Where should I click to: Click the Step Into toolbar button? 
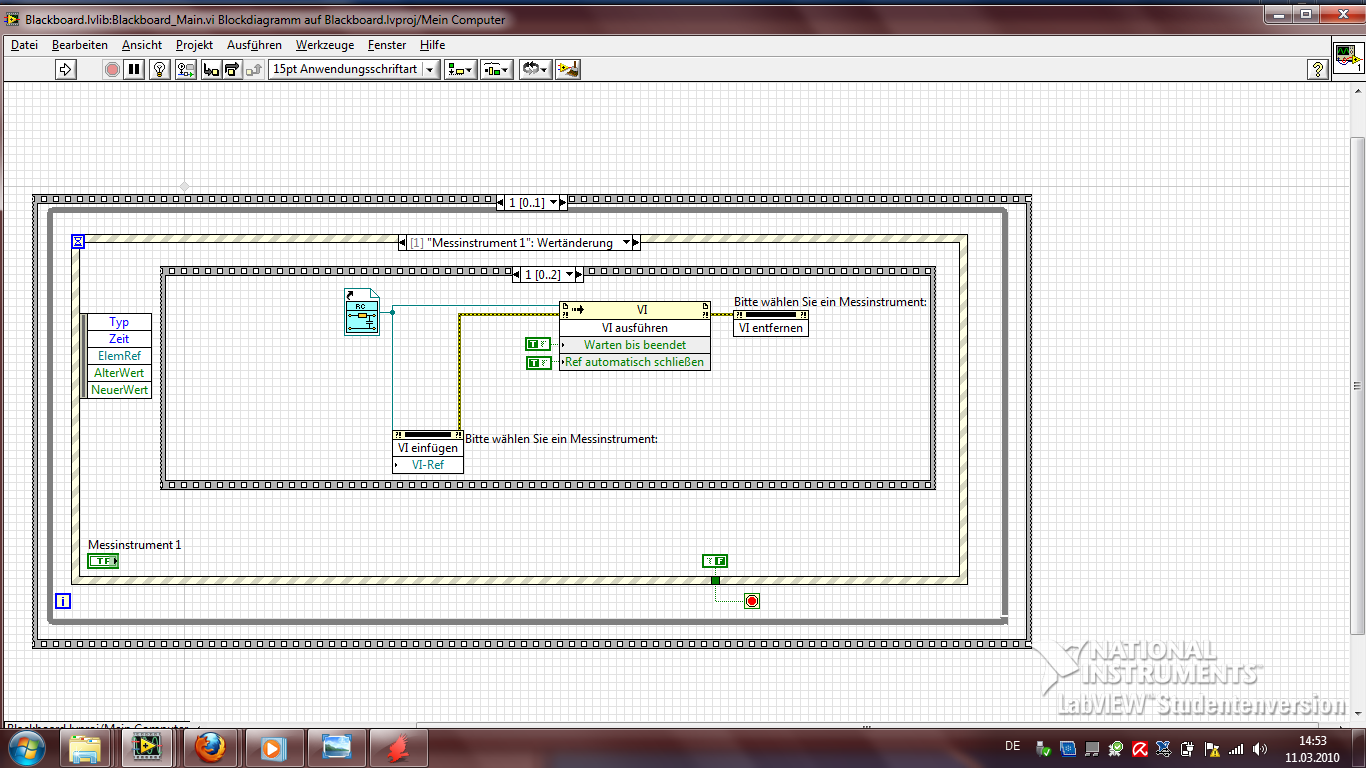pos(211,69)
